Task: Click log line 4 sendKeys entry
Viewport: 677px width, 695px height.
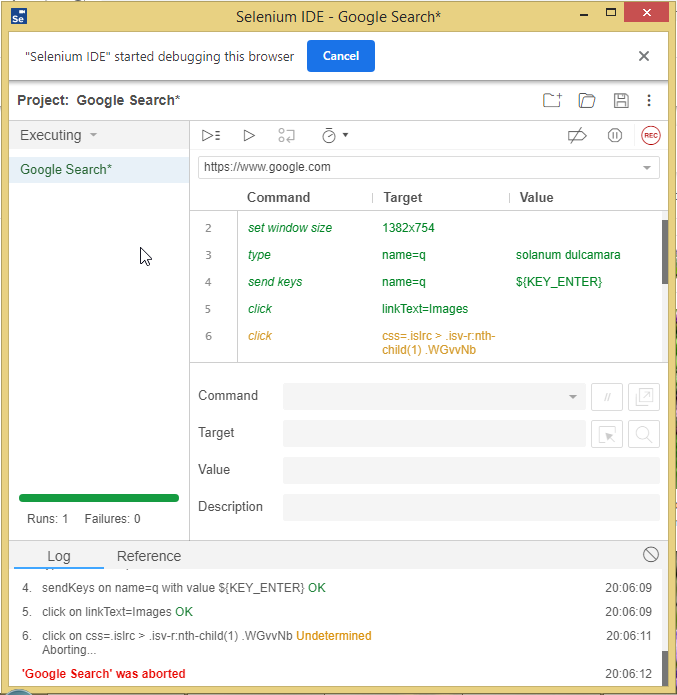Action: 337,588
